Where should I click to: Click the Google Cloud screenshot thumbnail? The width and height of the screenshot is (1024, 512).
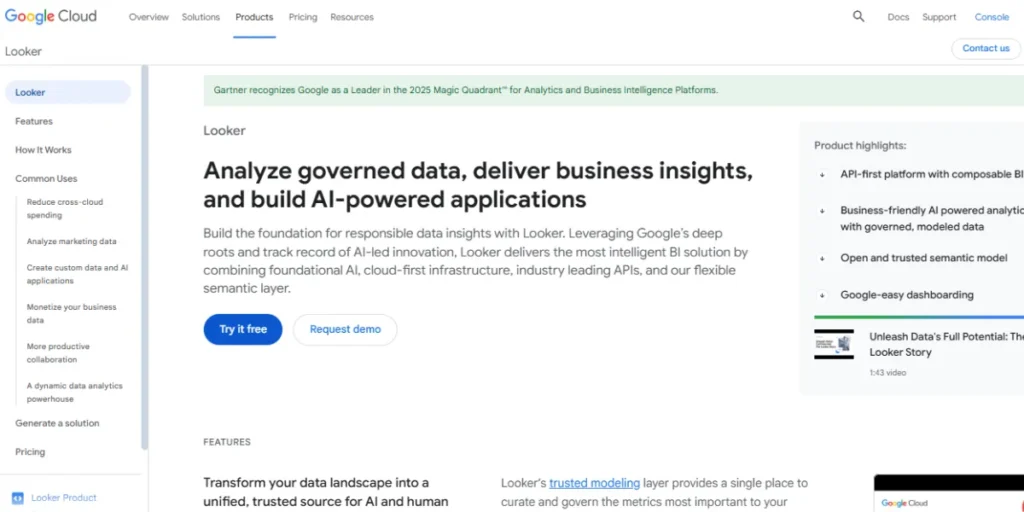(949, 493)
